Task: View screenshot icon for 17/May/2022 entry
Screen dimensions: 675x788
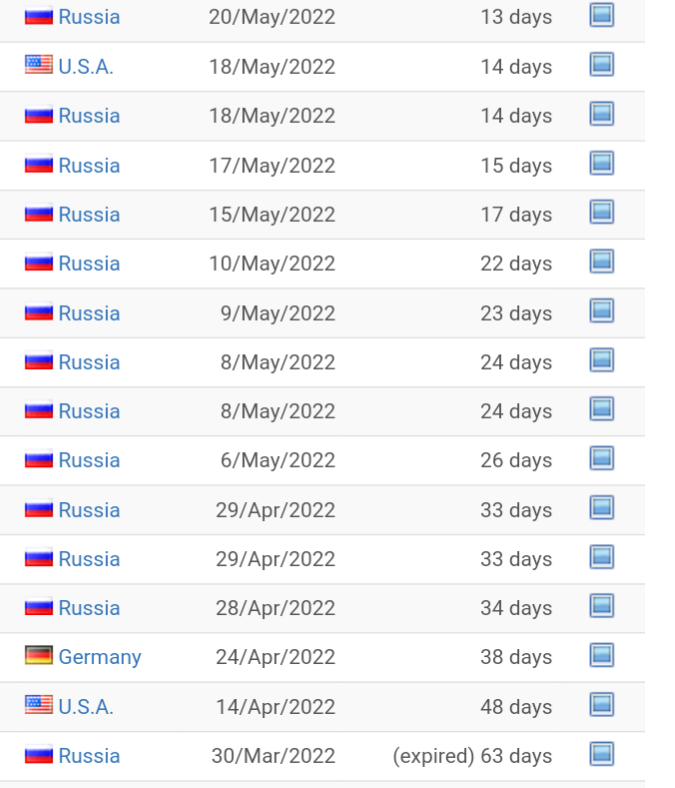Action: [x=601, y=163]
